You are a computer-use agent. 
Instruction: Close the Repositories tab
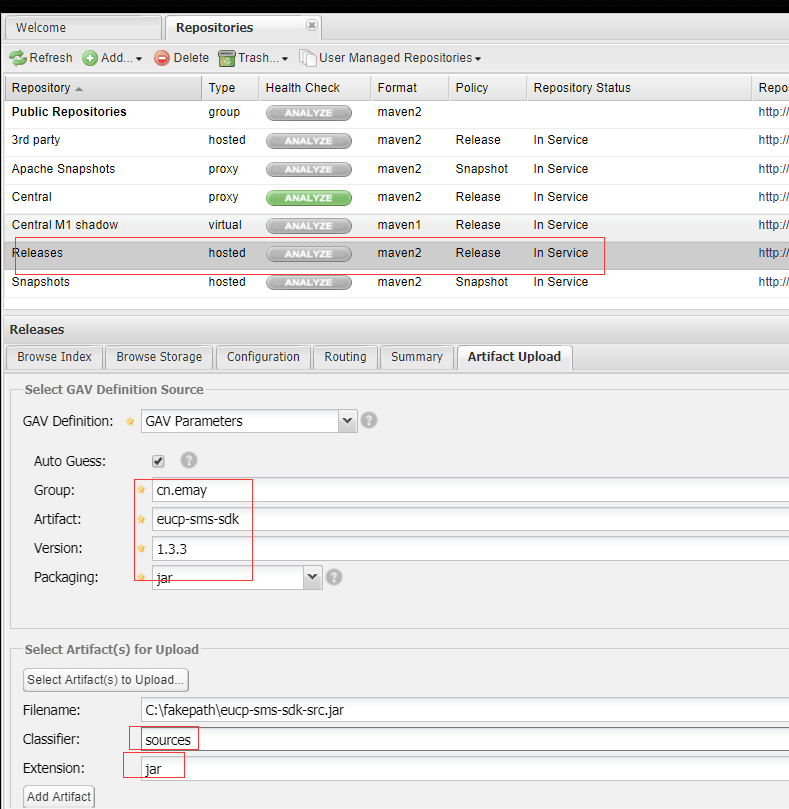click(312, 25)
